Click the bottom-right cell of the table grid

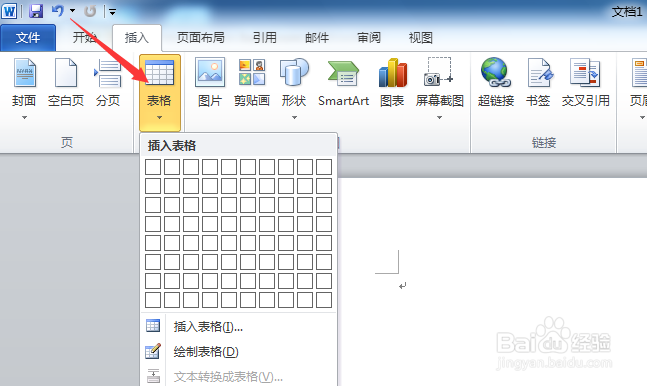(324, 300)
